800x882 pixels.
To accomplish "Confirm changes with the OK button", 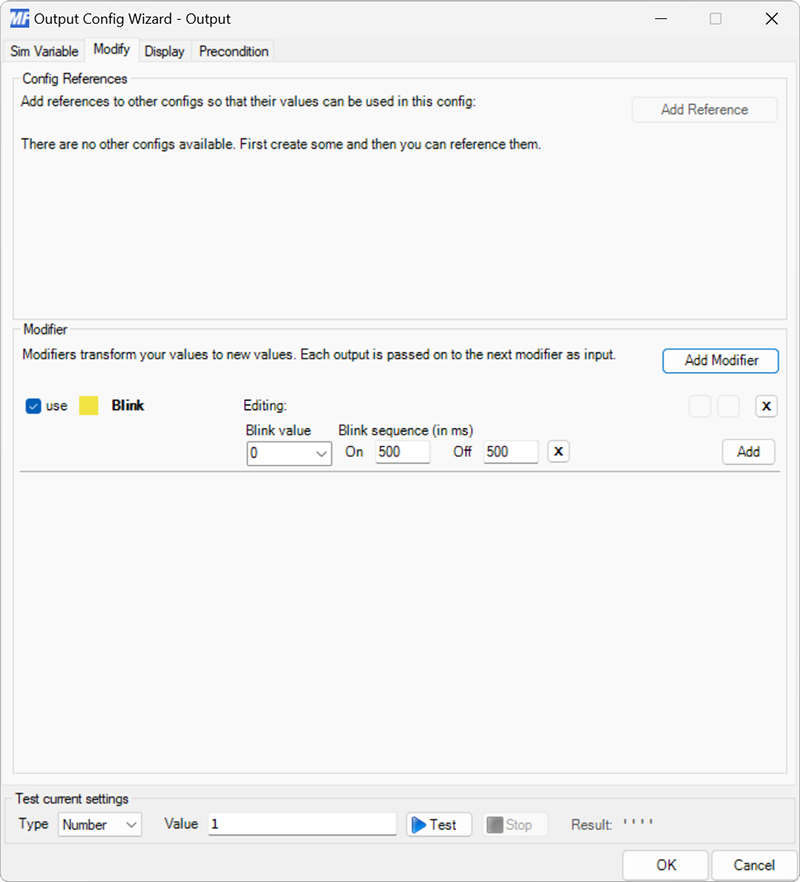I will pos(665,865).
